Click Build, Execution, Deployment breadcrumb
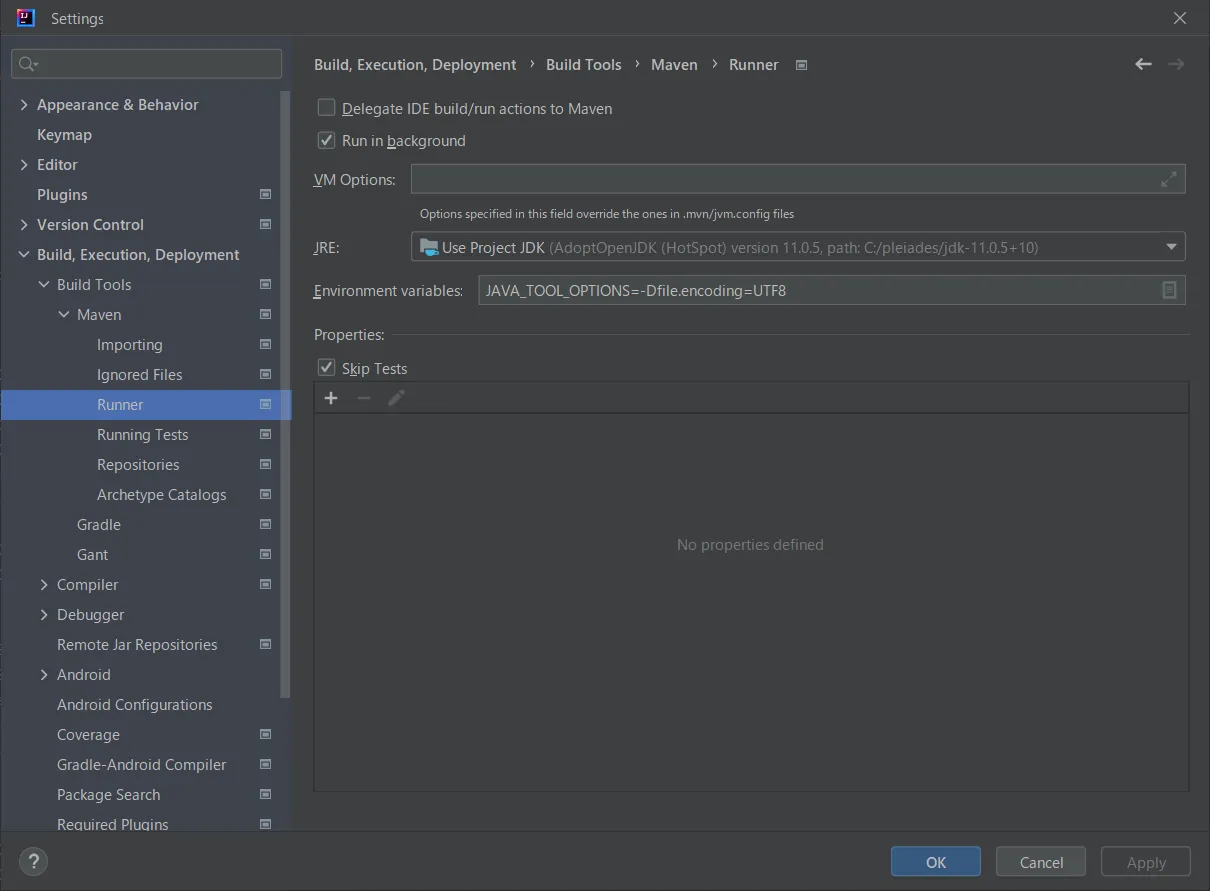Screen dimensions: 1210x891 click(x=415, y=64)
